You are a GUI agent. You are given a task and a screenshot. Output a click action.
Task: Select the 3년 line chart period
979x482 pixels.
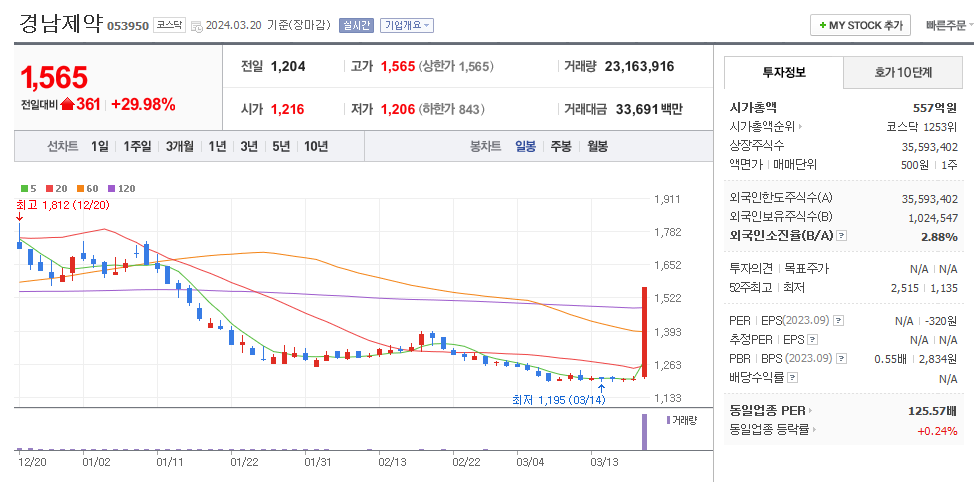[249, 147]
